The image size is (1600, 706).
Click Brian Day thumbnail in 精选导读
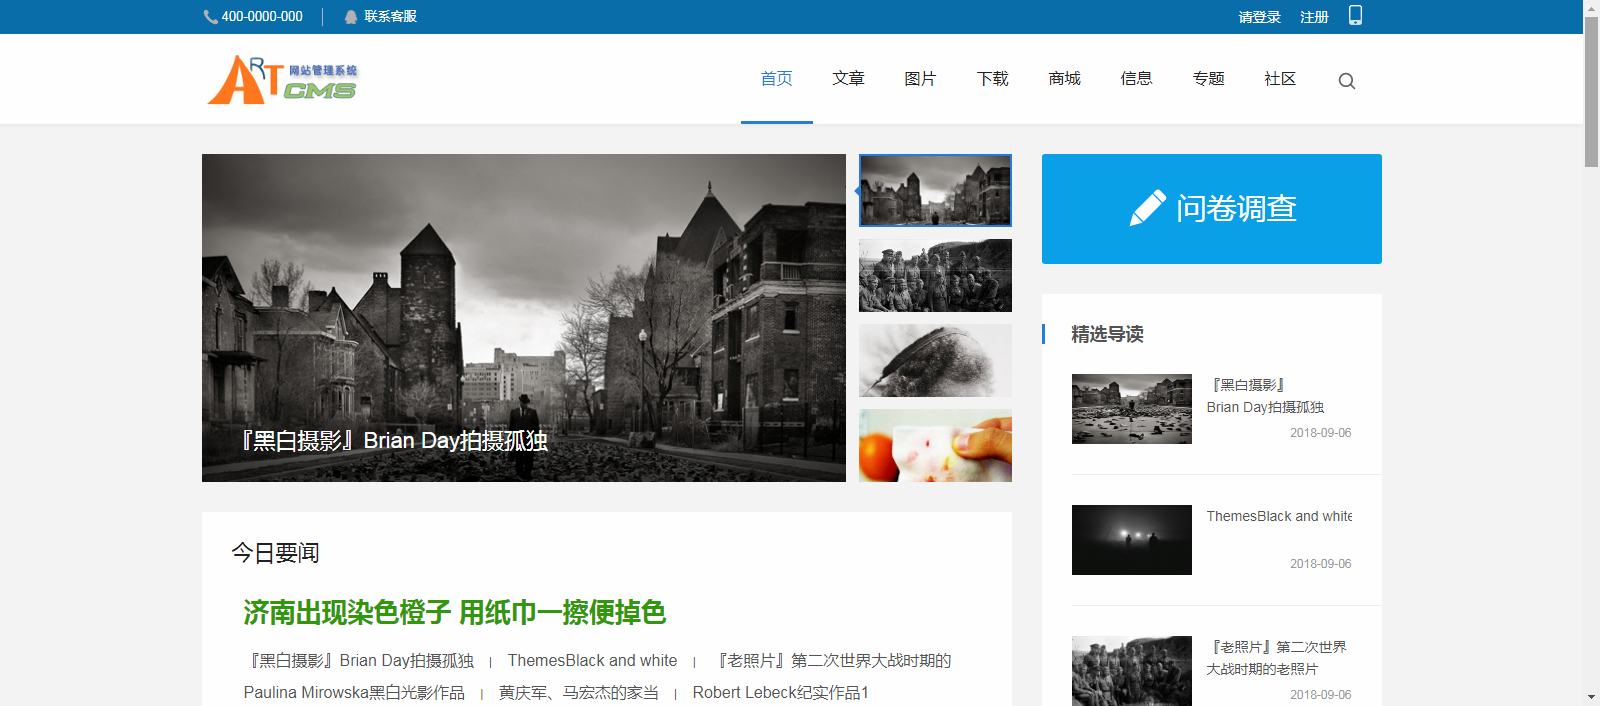pos(1132,409)
